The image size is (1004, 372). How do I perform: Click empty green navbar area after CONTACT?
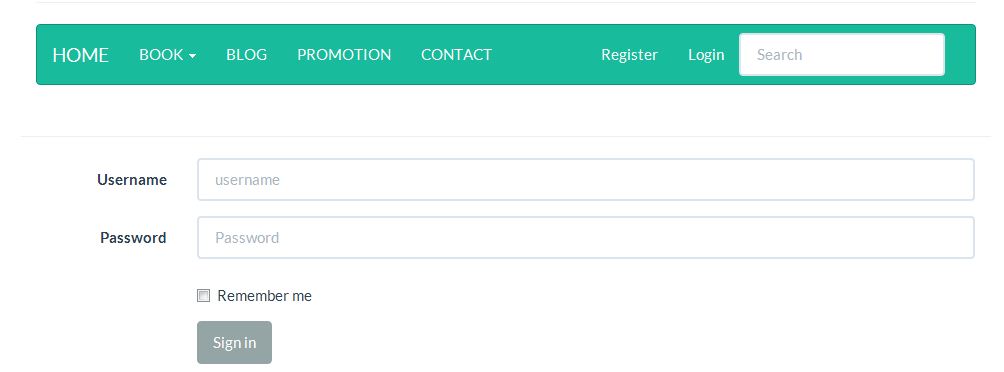pyautogui.click(x=546, y=54)
